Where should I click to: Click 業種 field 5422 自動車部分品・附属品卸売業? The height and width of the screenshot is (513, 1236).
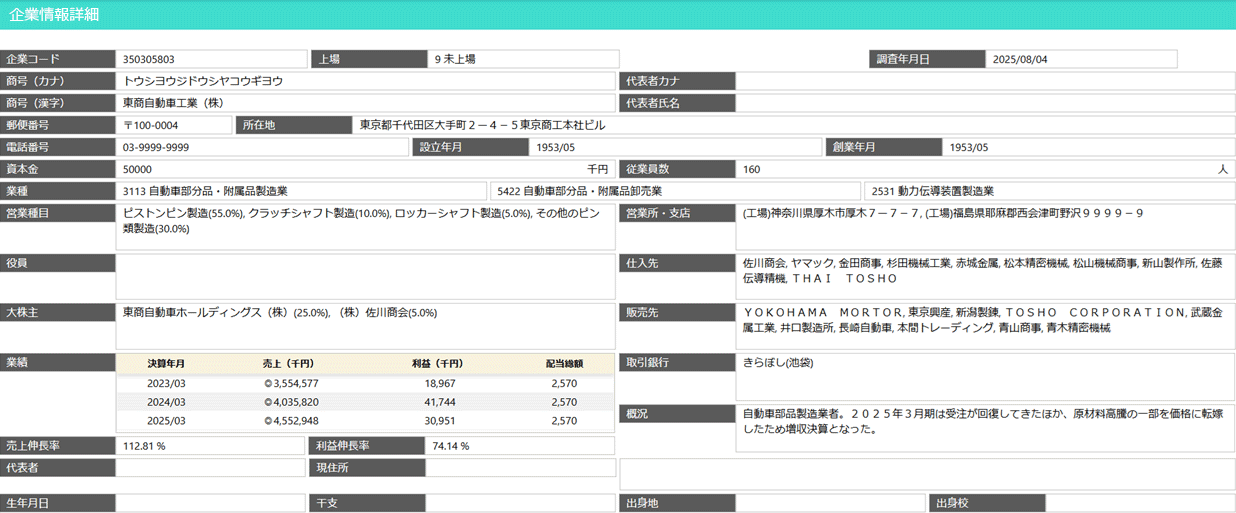[675, 191]
